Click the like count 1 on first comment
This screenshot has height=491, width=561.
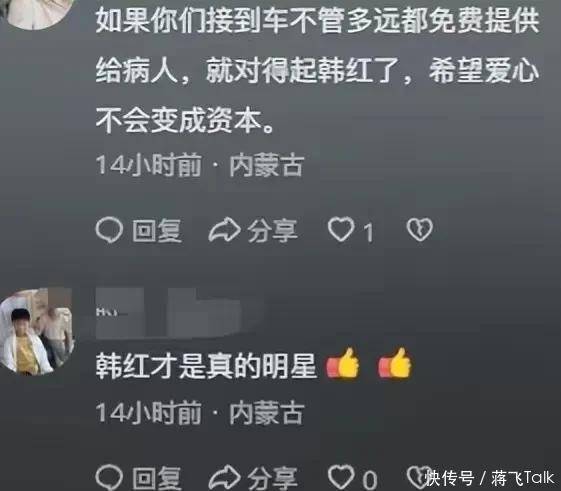click(x=368, y=232)
